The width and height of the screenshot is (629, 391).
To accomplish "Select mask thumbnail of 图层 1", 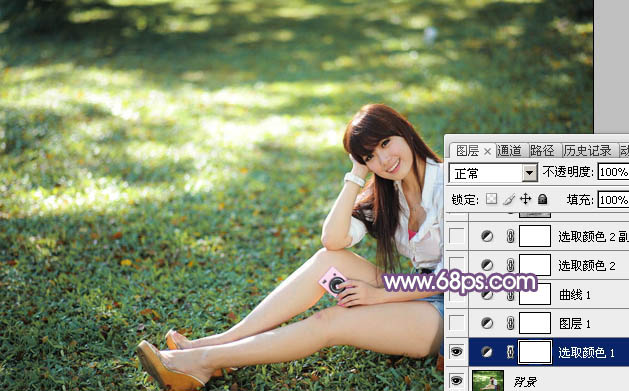I will pyautogui.click(x=535, y=323).
